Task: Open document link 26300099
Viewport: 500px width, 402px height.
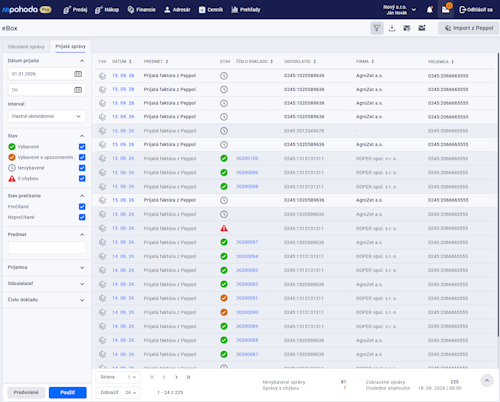Action: [x=247, y=172]
